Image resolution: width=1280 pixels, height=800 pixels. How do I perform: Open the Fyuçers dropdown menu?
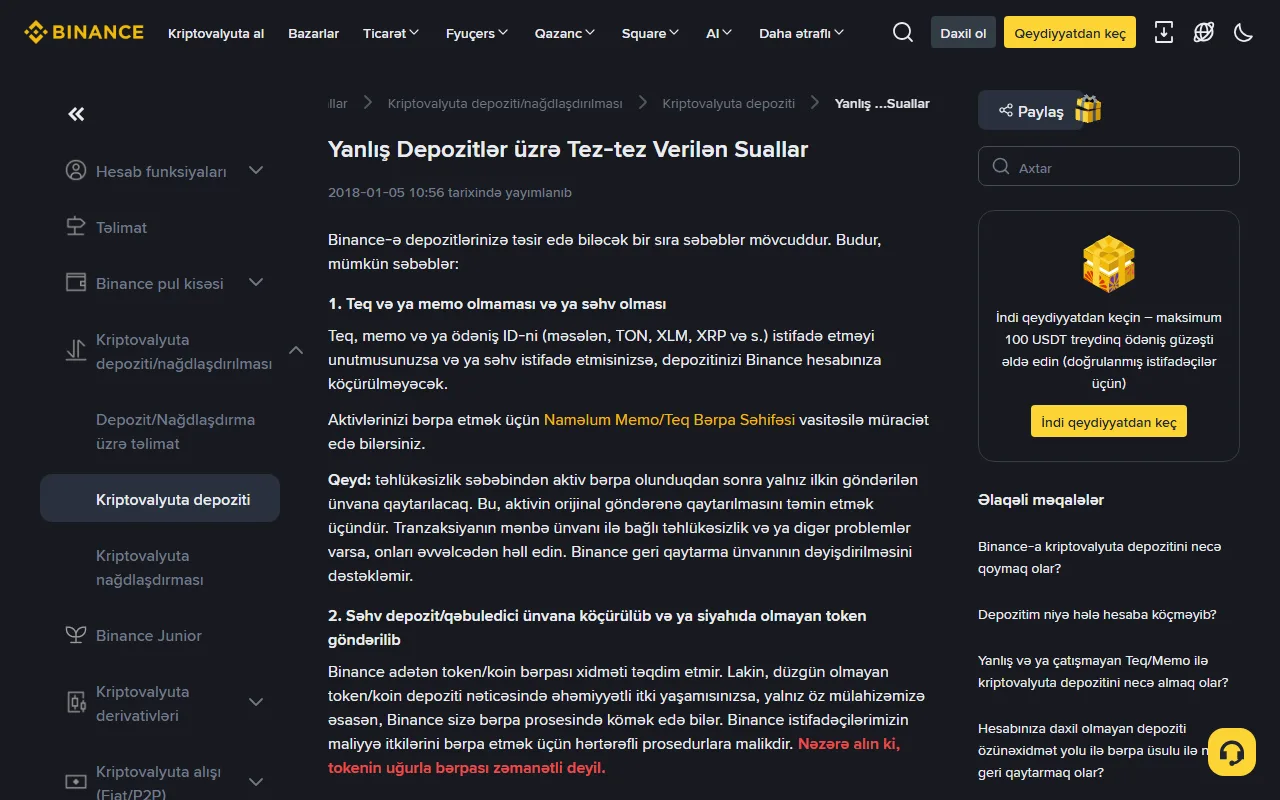point(477,33)
